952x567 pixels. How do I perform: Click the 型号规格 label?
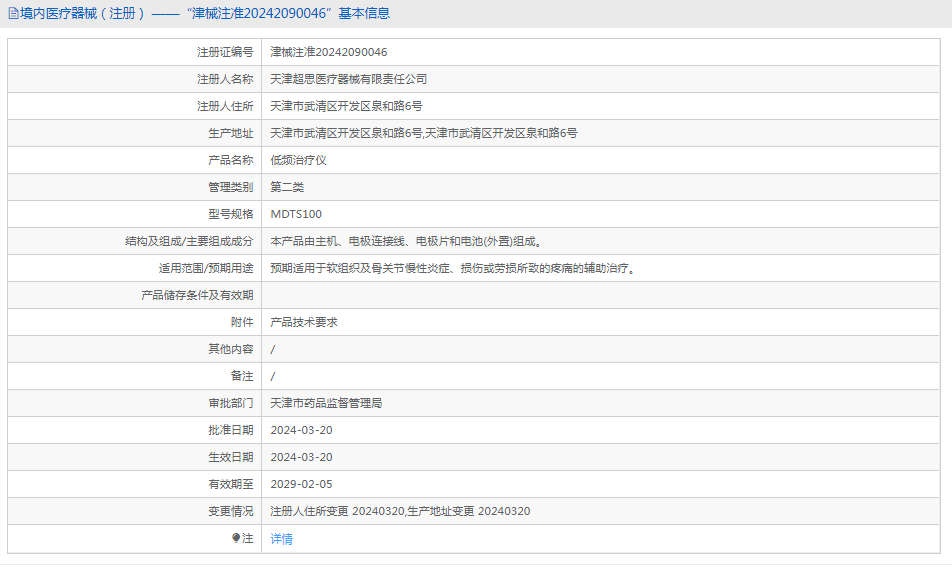coord(231,214)
